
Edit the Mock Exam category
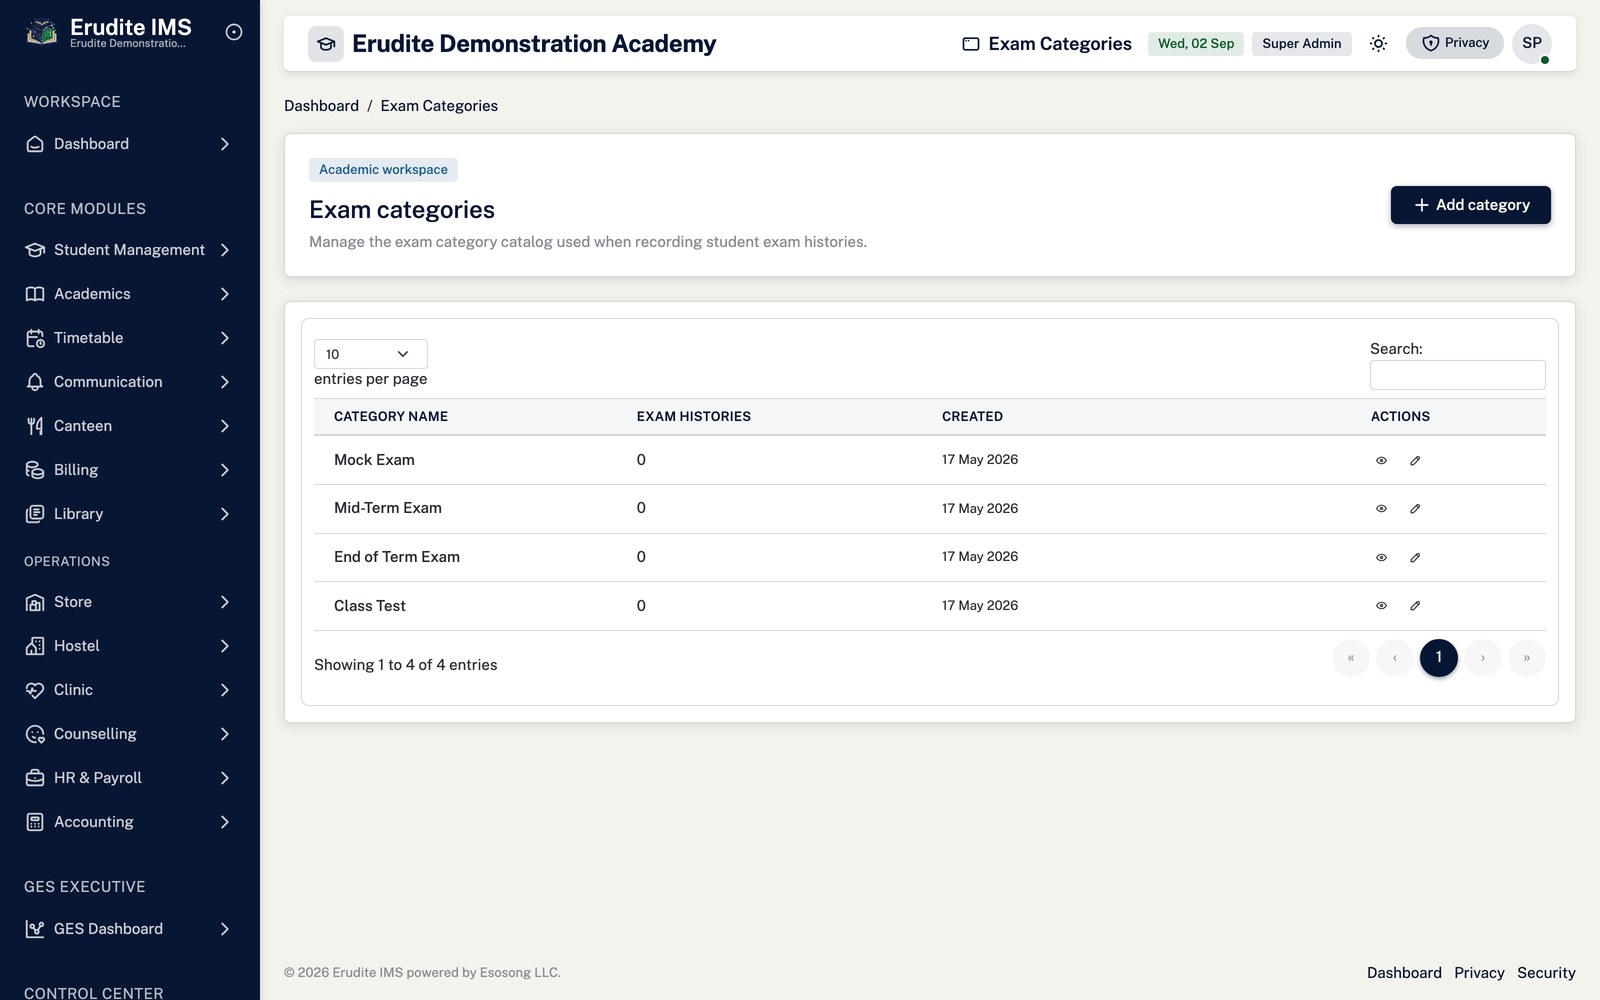tap(1415, 461)
